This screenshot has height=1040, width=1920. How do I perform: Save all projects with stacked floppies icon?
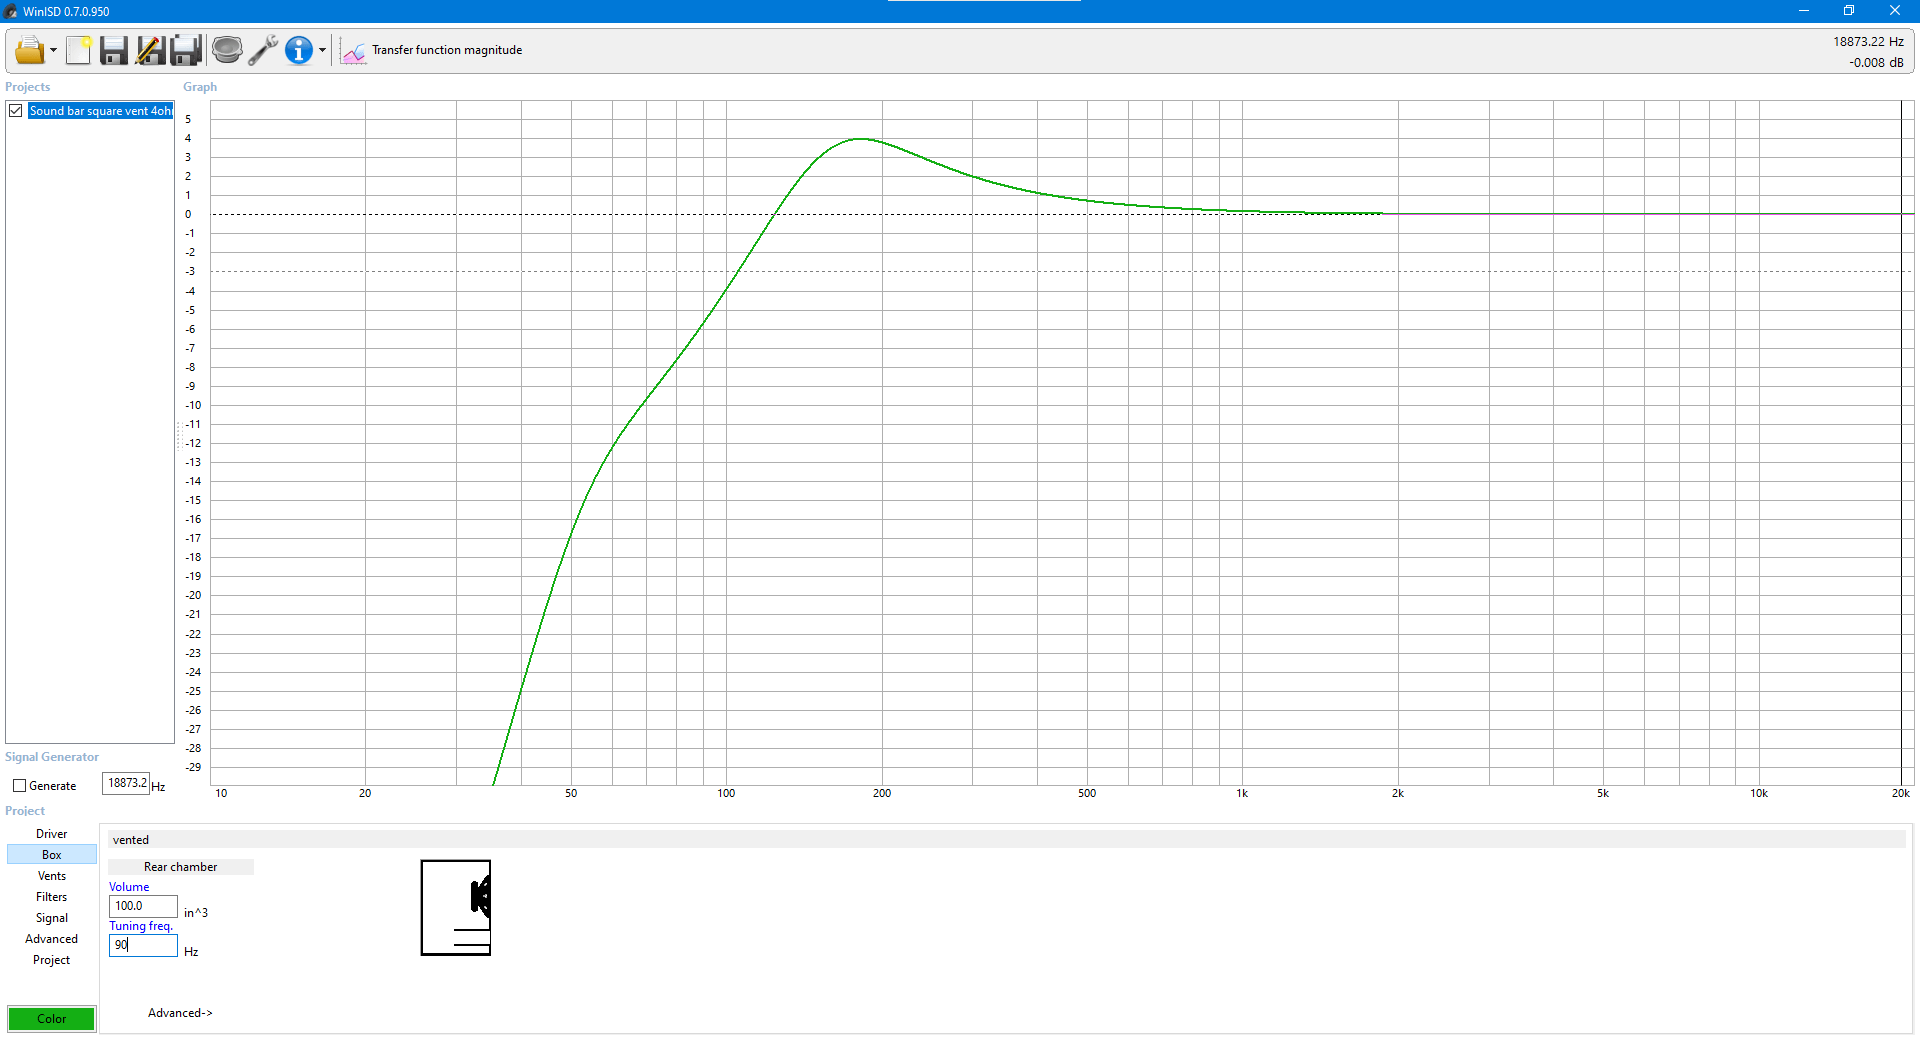point(187,50)
